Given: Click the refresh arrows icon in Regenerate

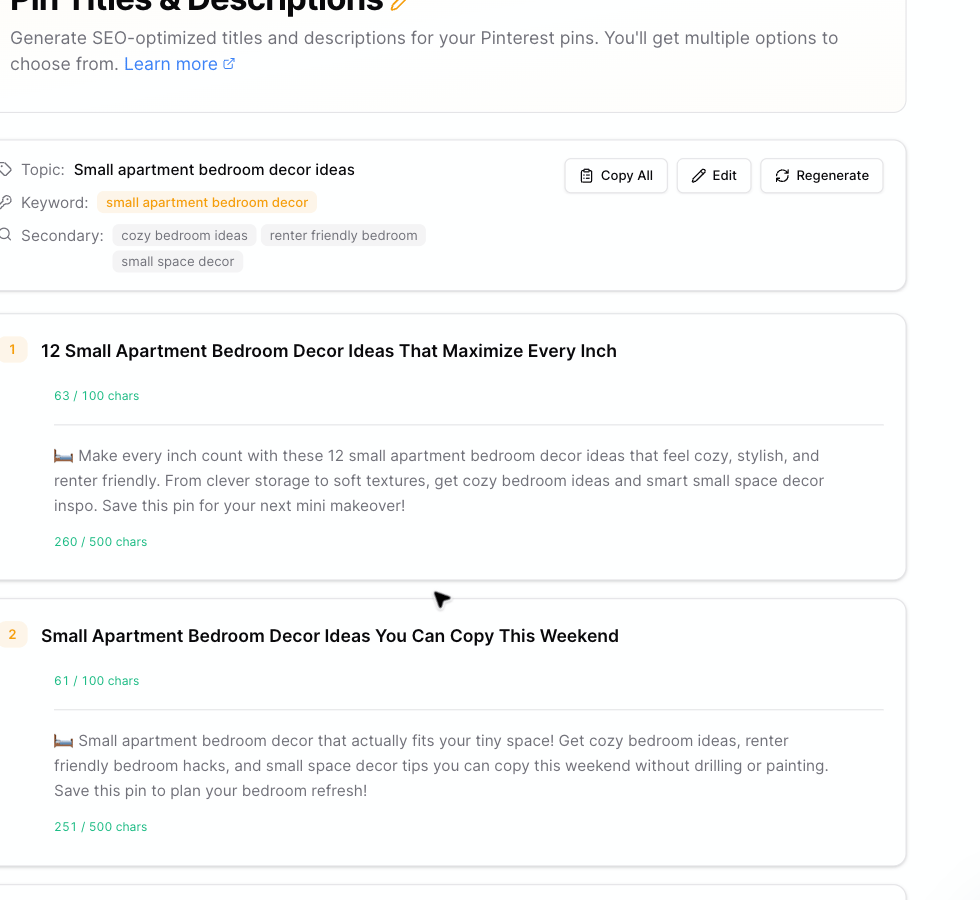Looking at the screenshot, I should coord(782,176).
